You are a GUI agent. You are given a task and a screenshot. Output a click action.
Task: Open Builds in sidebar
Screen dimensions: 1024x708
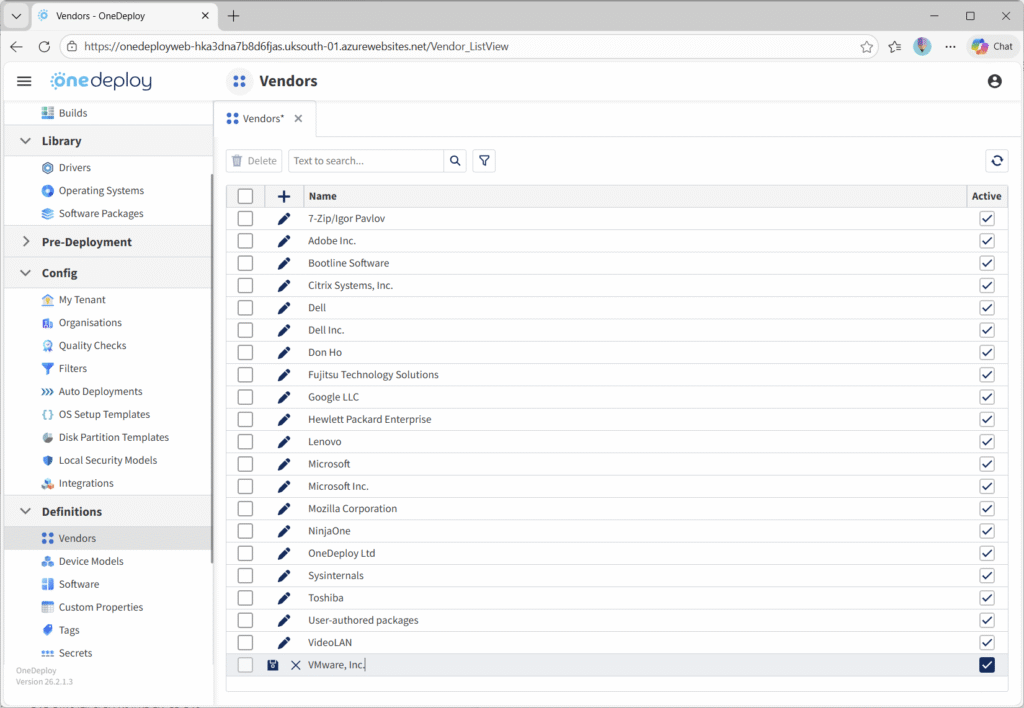point(72,113)
